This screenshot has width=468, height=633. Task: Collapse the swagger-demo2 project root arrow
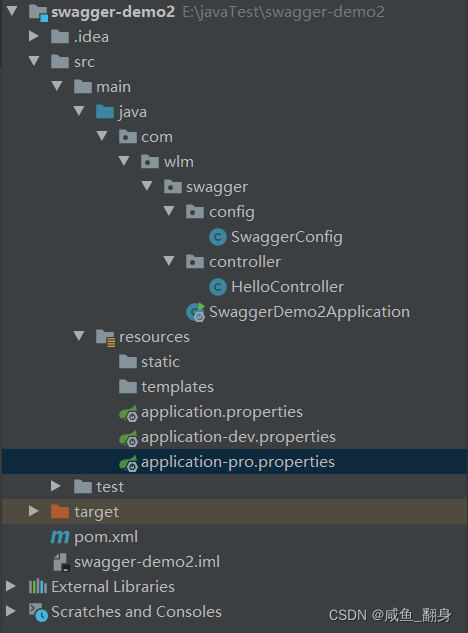tap(12, 11)
